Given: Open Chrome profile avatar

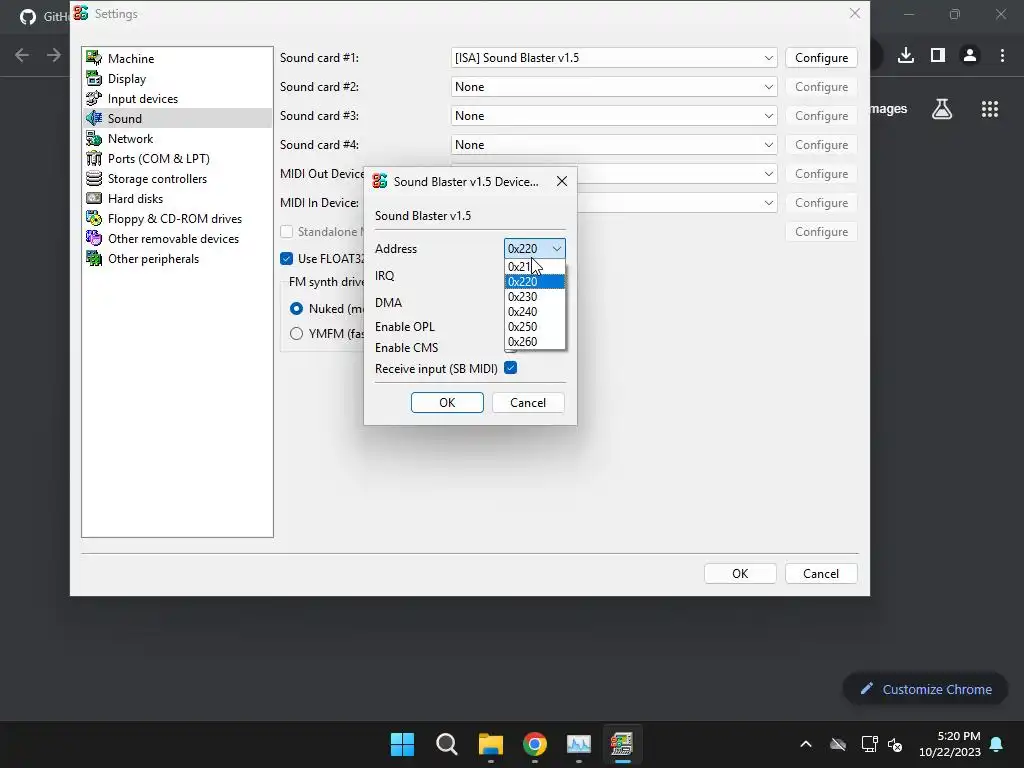Looking at the screenshot, I should [970, 56].
